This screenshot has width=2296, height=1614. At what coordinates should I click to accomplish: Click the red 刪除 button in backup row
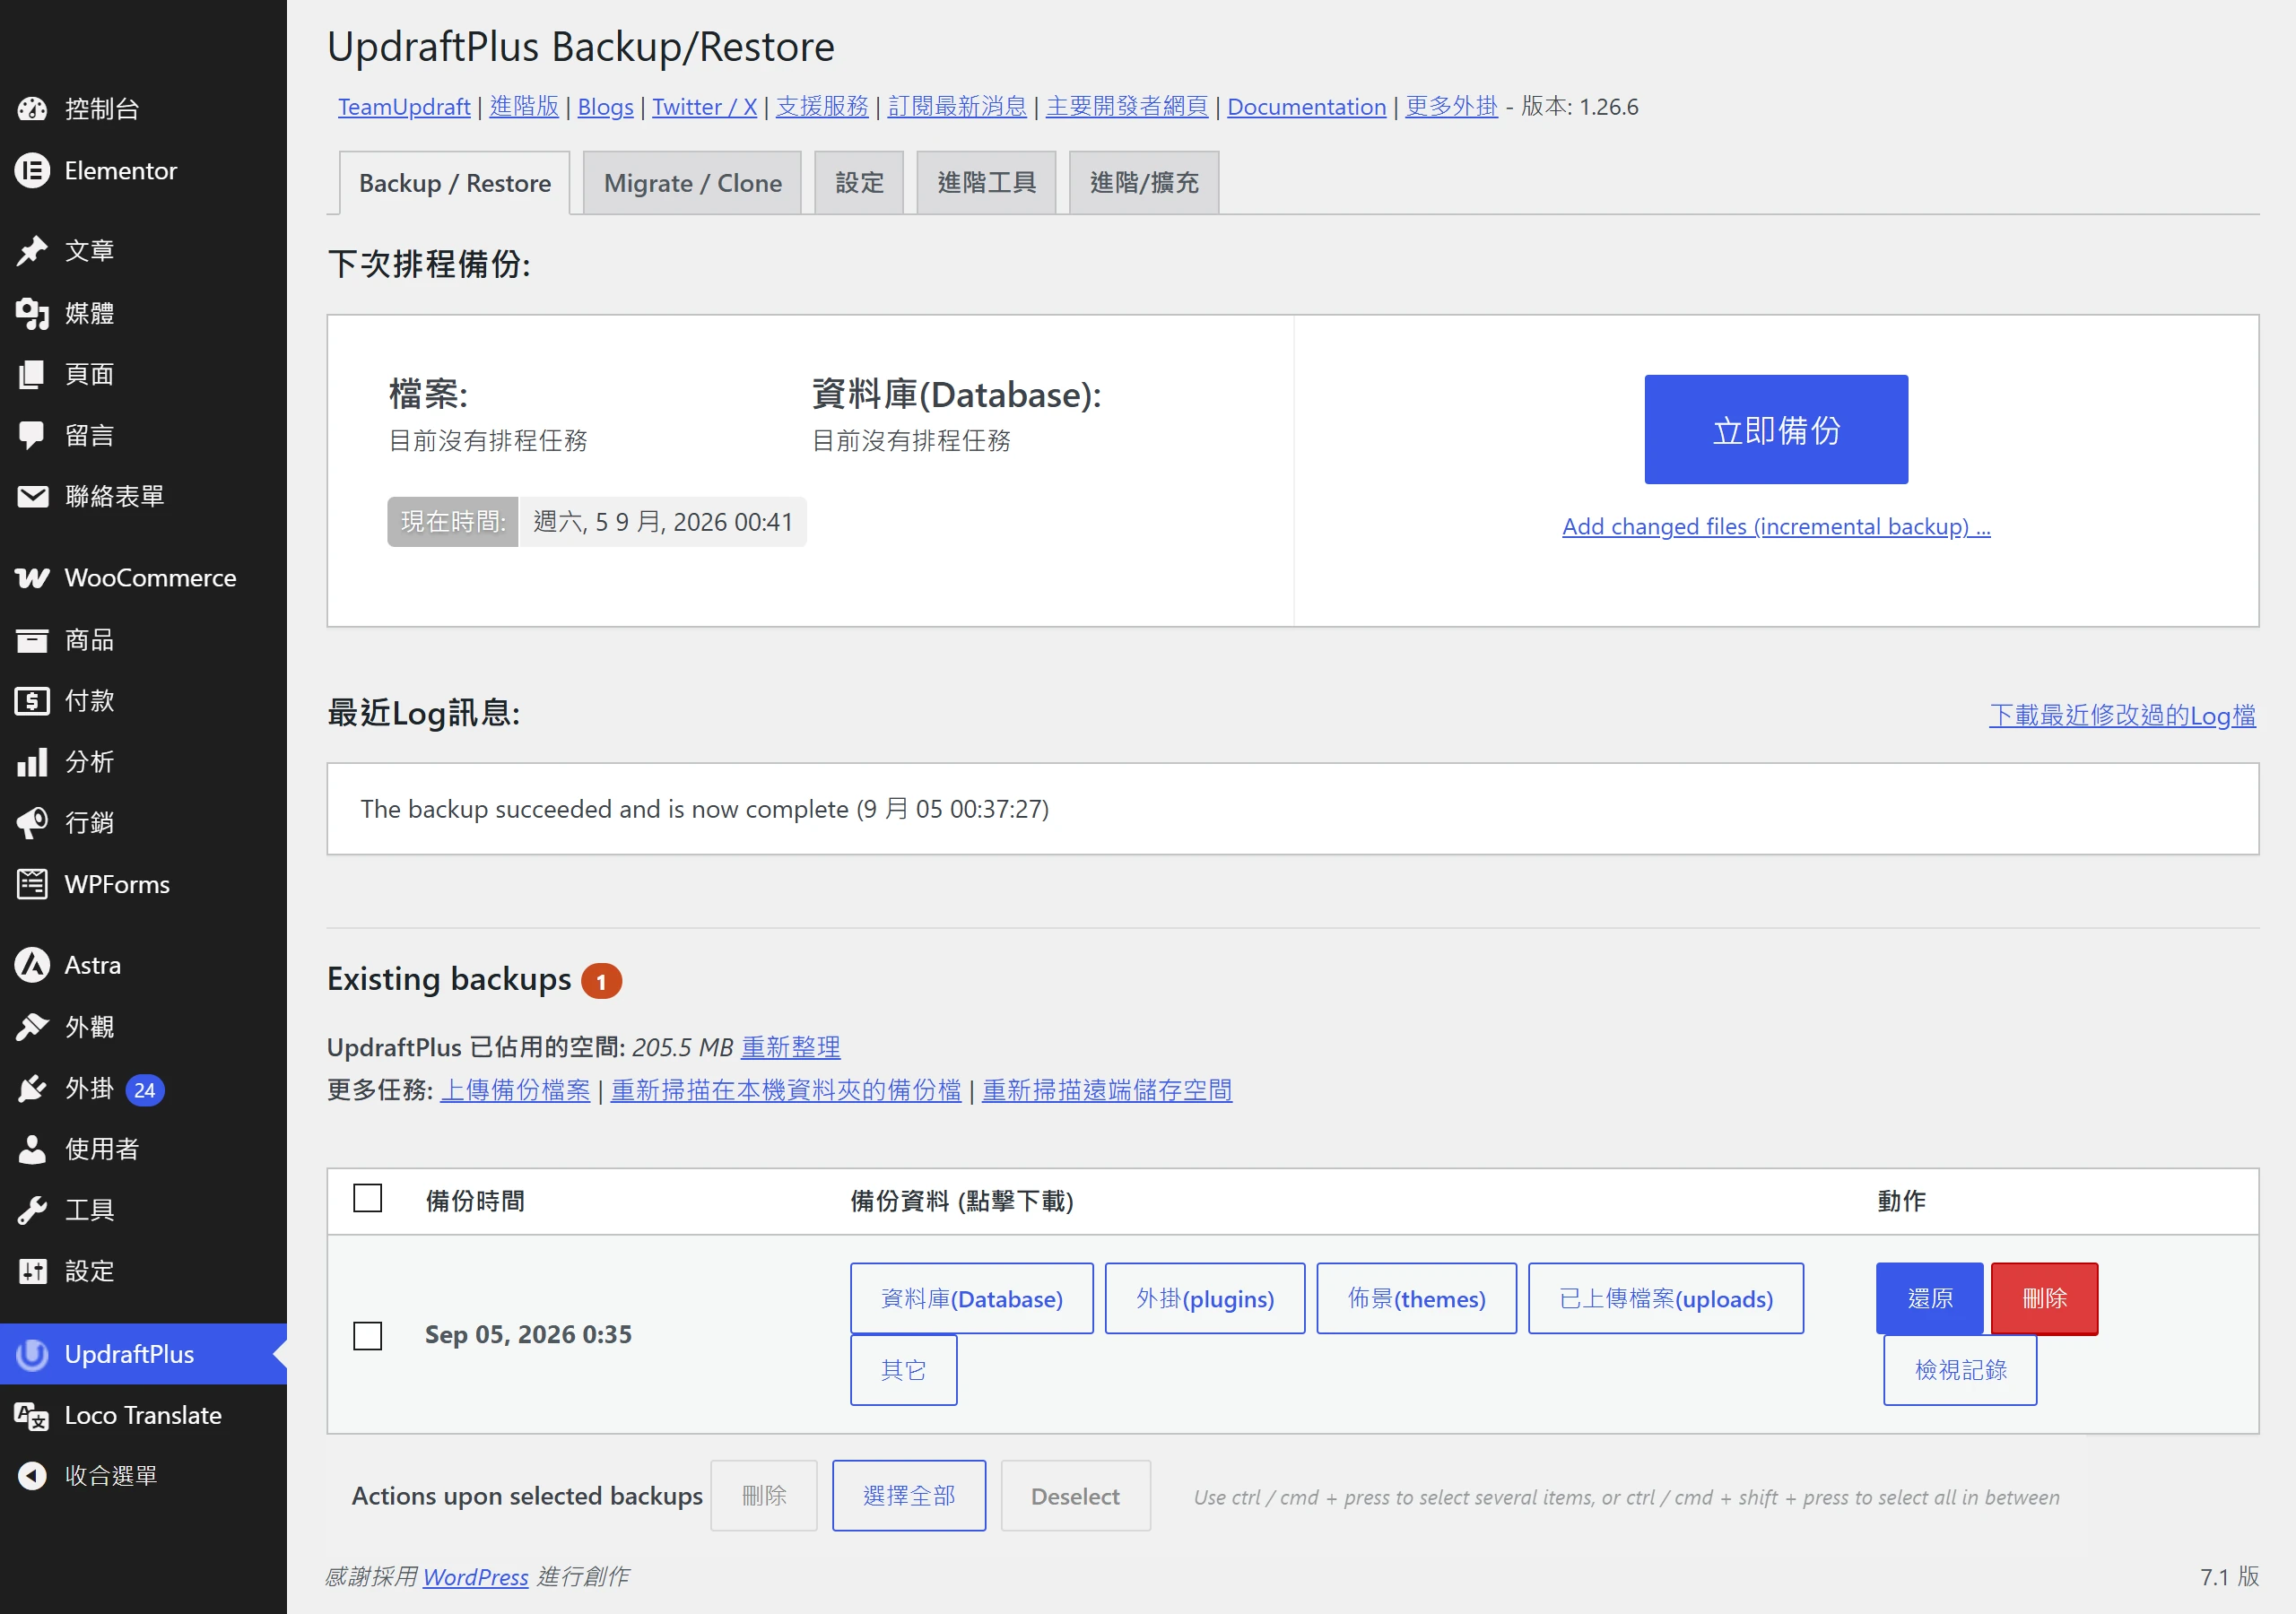coord(2044,1298)
